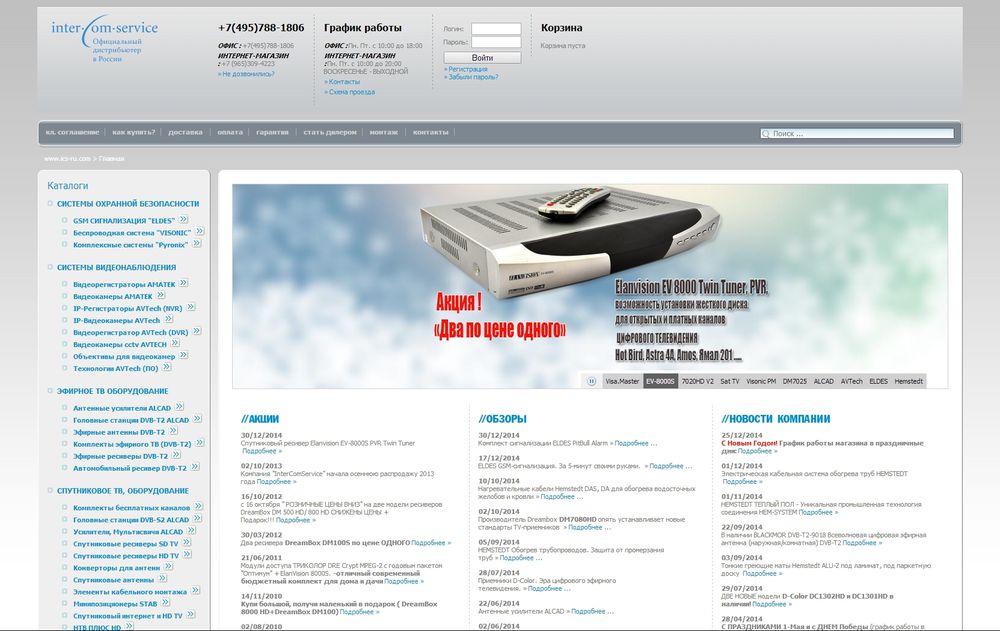The image size is (1000, 631).
Task: Collapse СИСТЕМЫ ОХРАННОЙ БЕЗОПАСНОСТИ catalog section
Action: (50, 204)
